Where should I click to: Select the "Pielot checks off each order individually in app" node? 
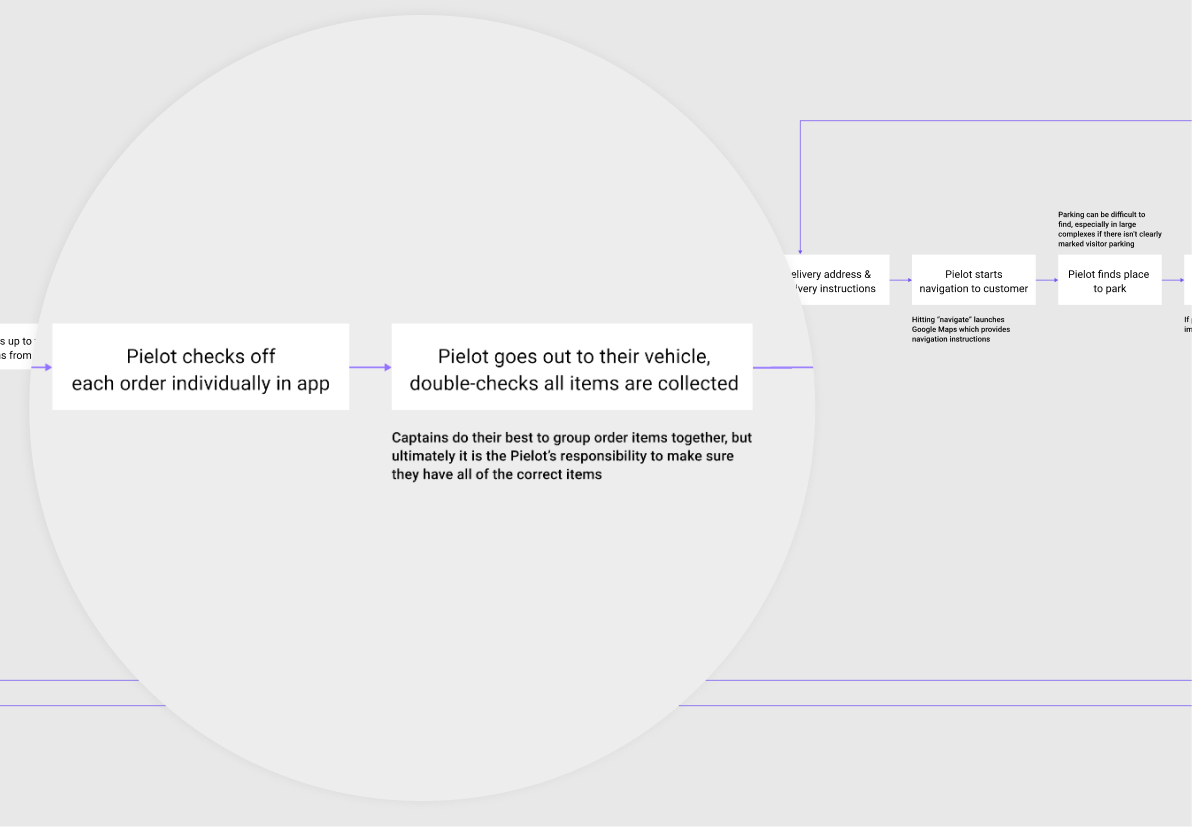tap(200, 366)
